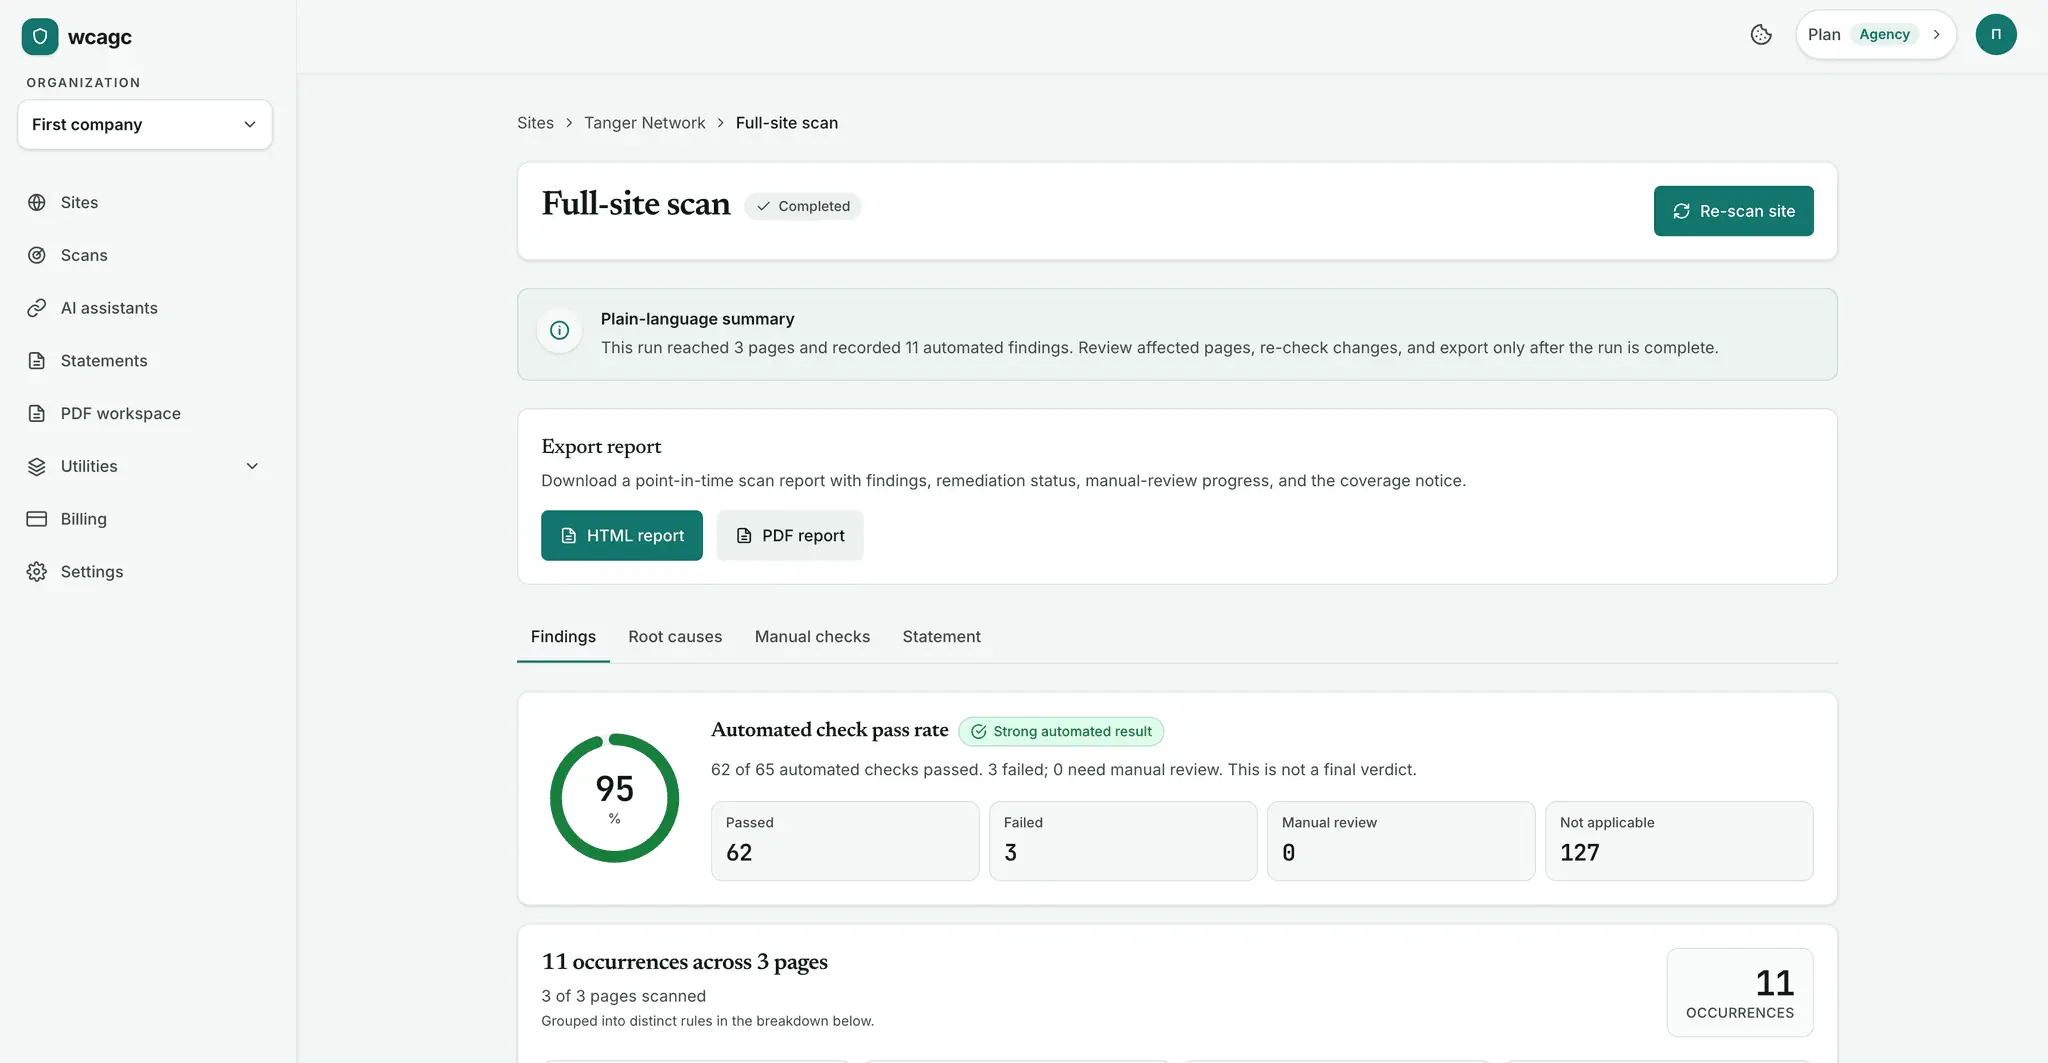Image resolution: width=2048 pixels, height=1063 pixels.
Task: Click the Strong automated result badge
Action: [x=1061, y=732]
